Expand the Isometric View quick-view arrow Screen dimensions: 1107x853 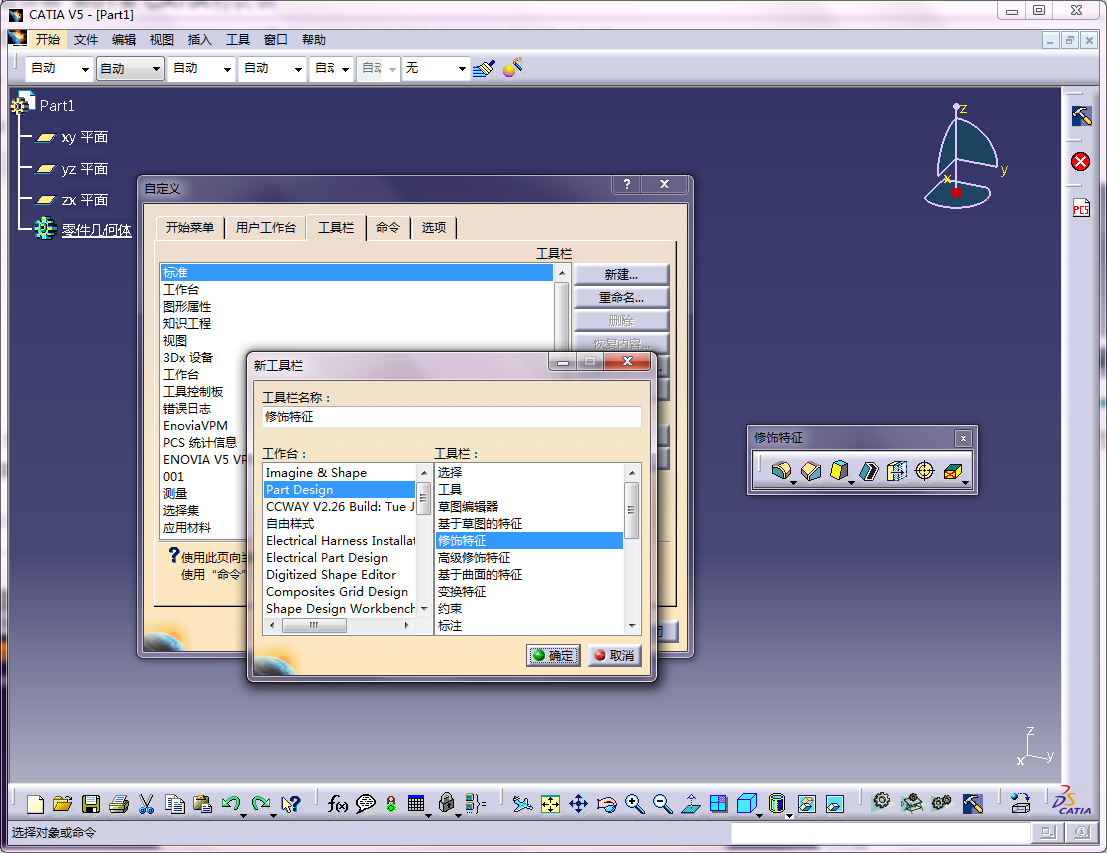tap(759, 816)
